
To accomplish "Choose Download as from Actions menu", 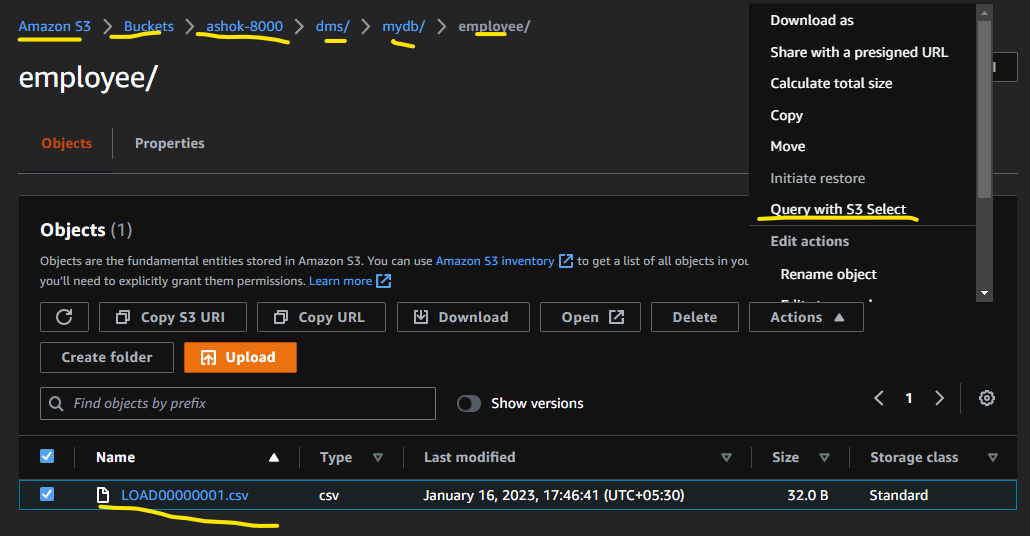I will pos(812,20).
